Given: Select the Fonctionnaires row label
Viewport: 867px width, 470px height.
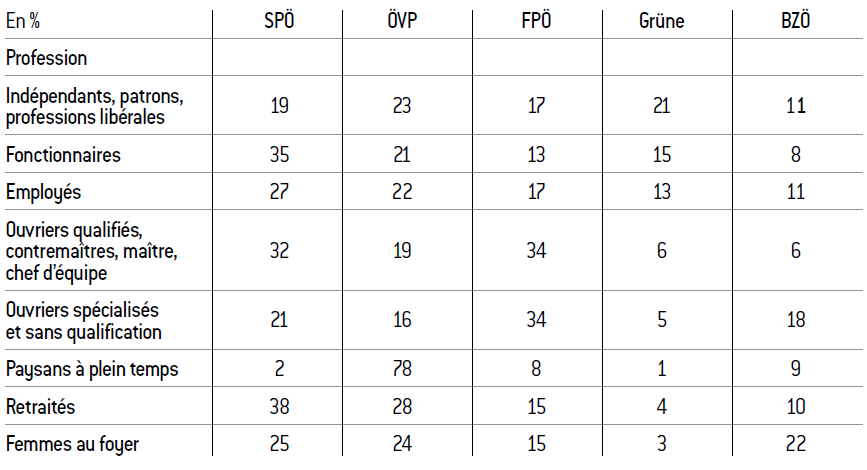Looking at the screenshot, I should click(63, 155).
